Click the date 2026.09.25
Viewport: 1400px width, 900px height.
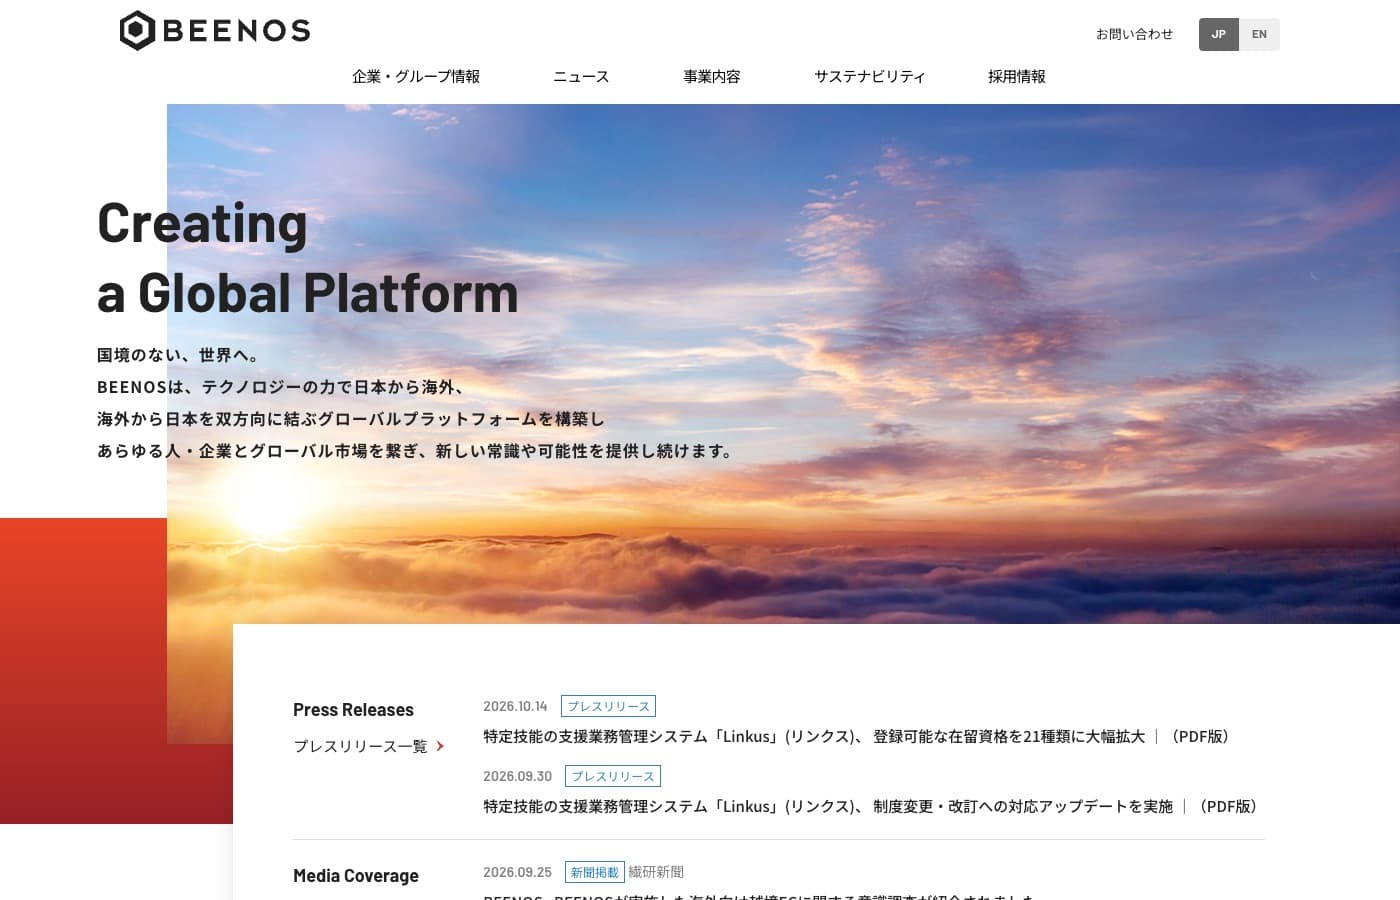(x=517, y=872)
